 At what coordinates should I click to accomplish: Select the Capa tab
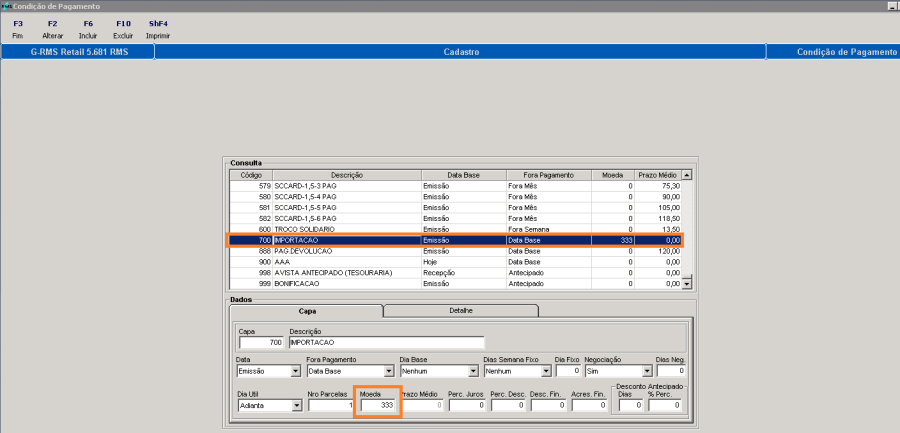click(307, 311)
